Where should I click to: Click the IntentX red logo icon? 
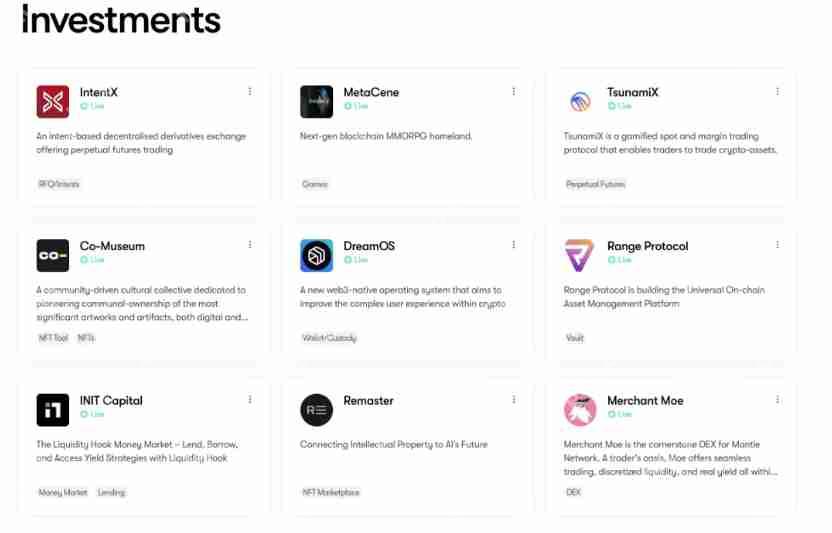coord(53,101)
